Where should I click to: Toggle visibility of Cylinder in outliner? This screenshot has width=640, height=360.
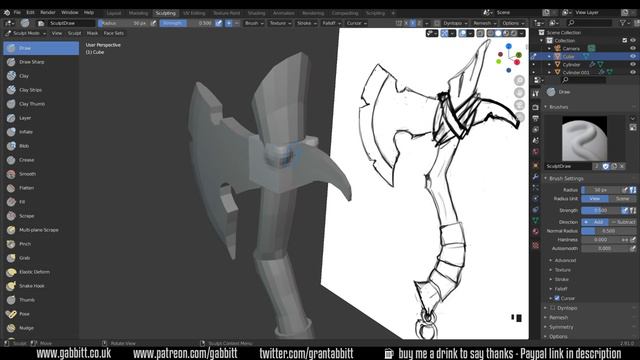tap(633, 64)
